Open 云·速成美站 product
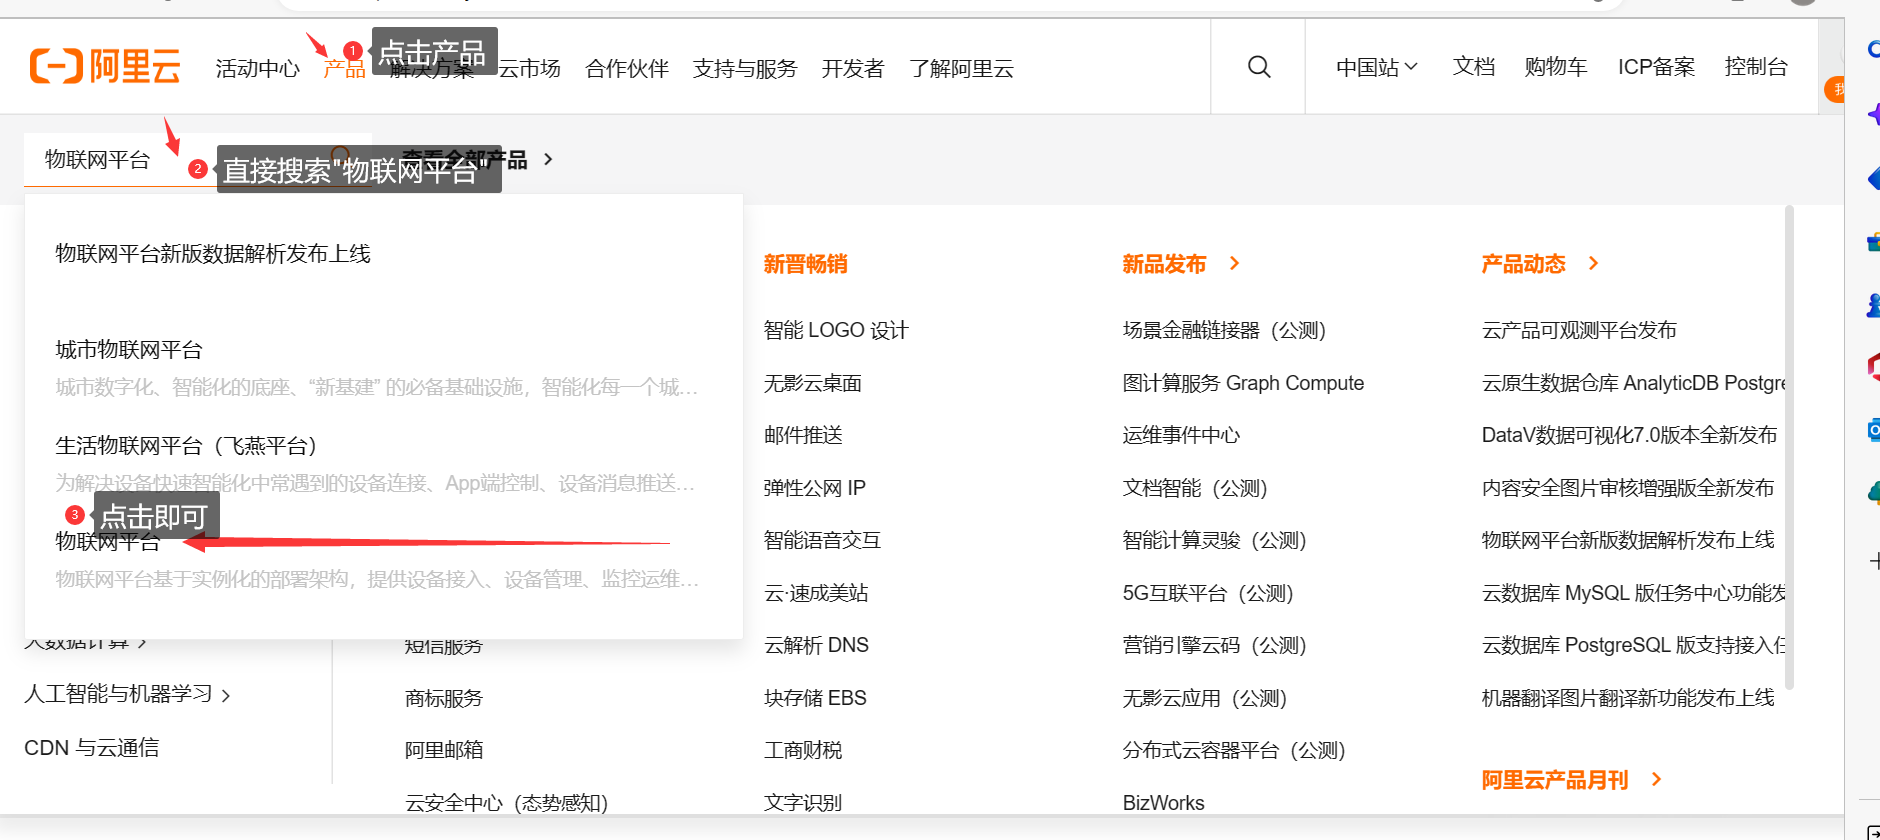The width and height of the screenshot is (1880, 840). click(x=816, y=593)
